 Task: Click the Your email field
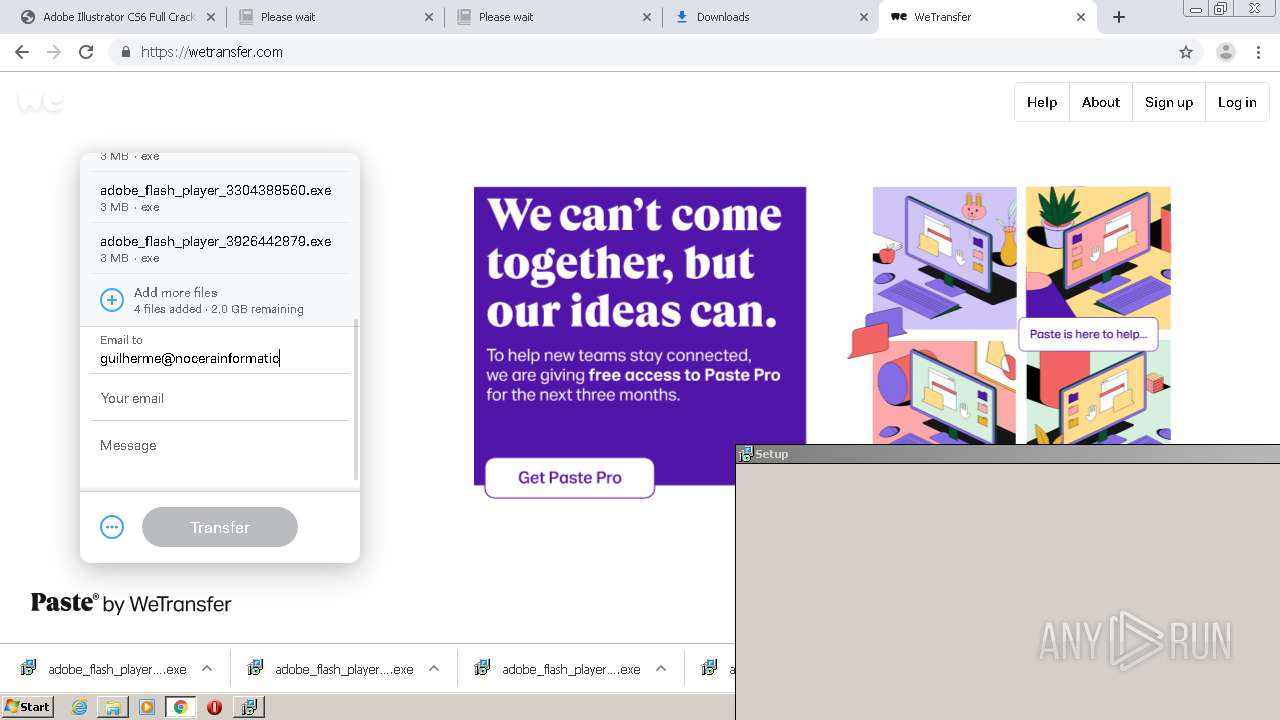[220, 398]
